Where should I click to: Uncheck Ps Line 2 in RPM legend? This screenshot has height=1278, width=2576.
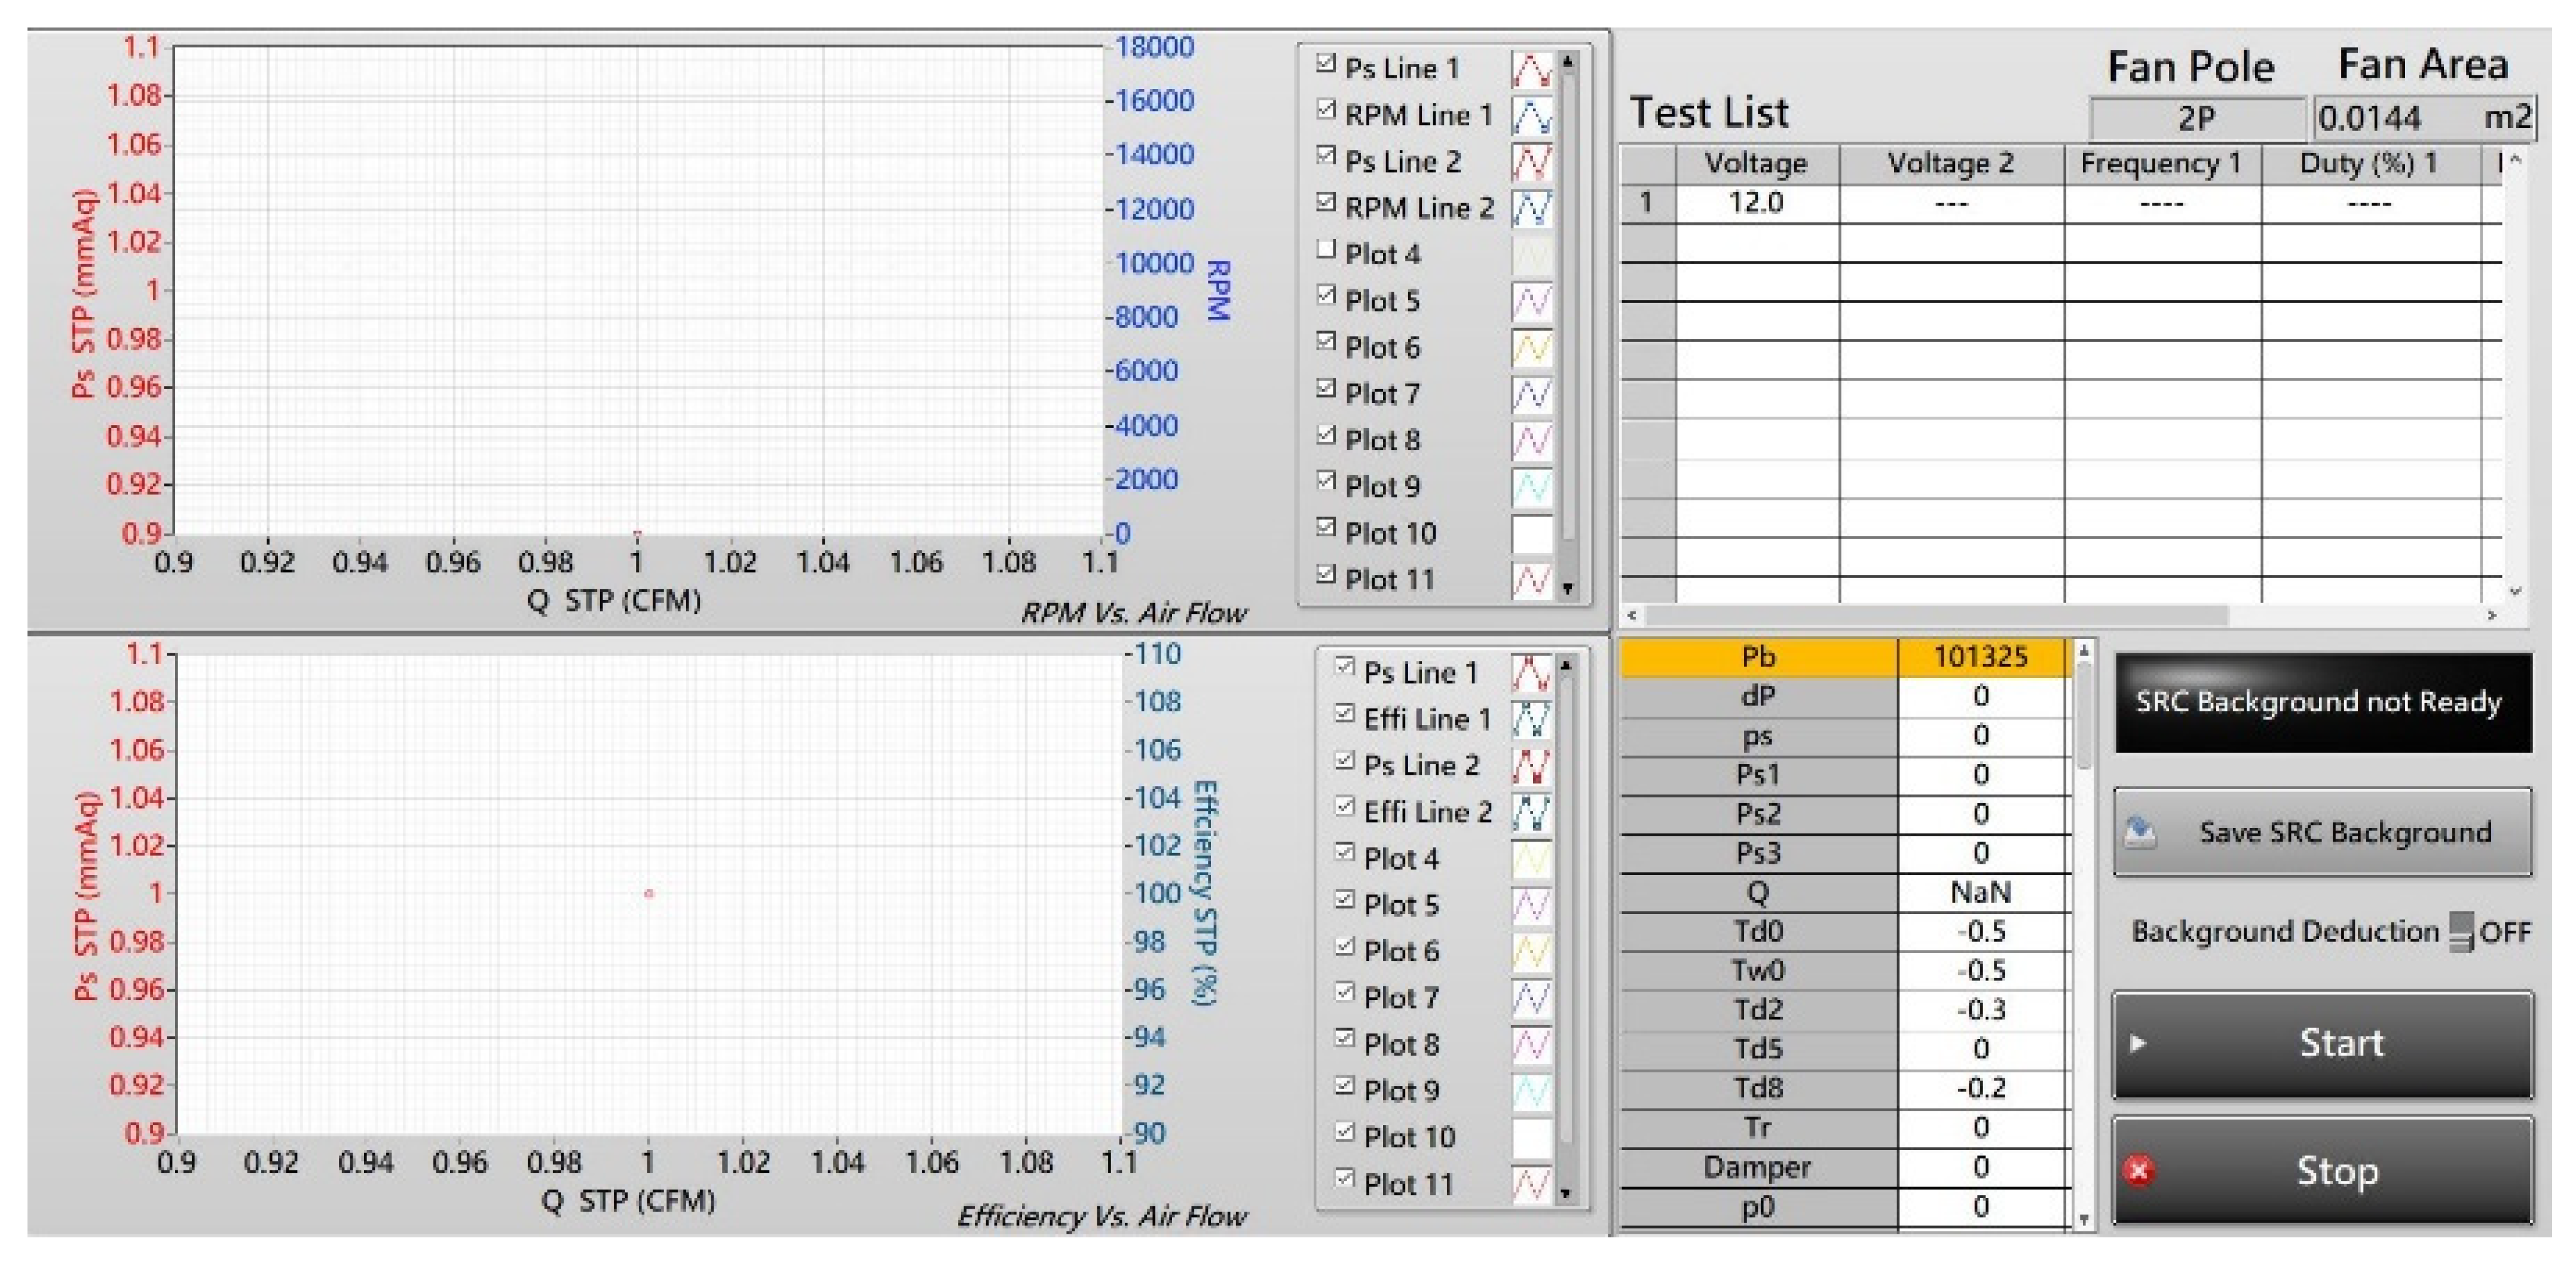(x=1326, y=156)
